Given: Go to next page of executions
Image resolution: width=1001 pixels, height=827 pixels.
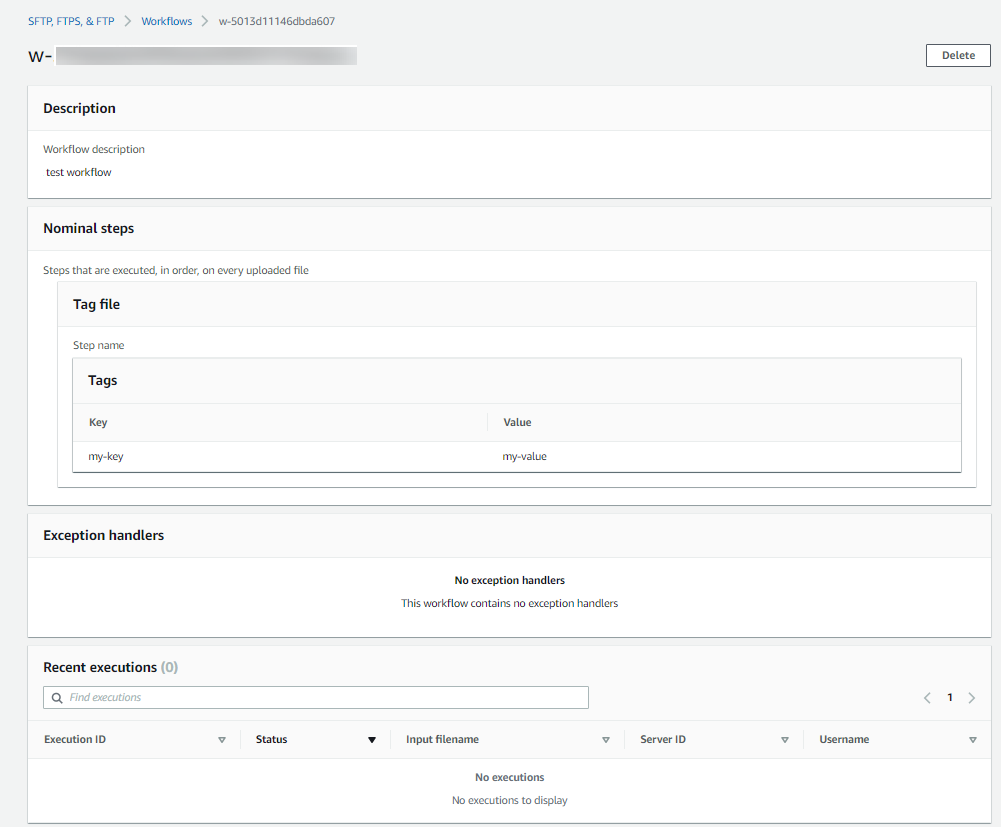Looking at the screenshot, I should 972,698.
